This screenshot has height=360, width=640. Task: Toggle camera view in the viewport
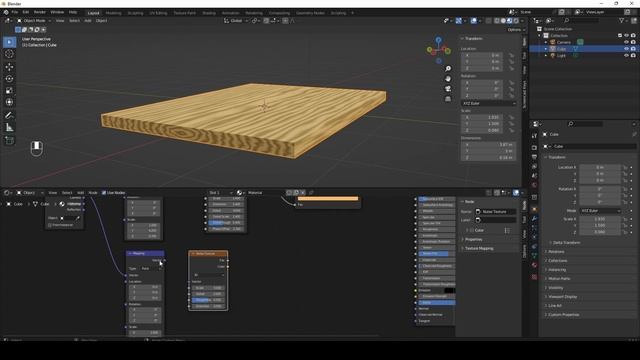tap(448, 89)
